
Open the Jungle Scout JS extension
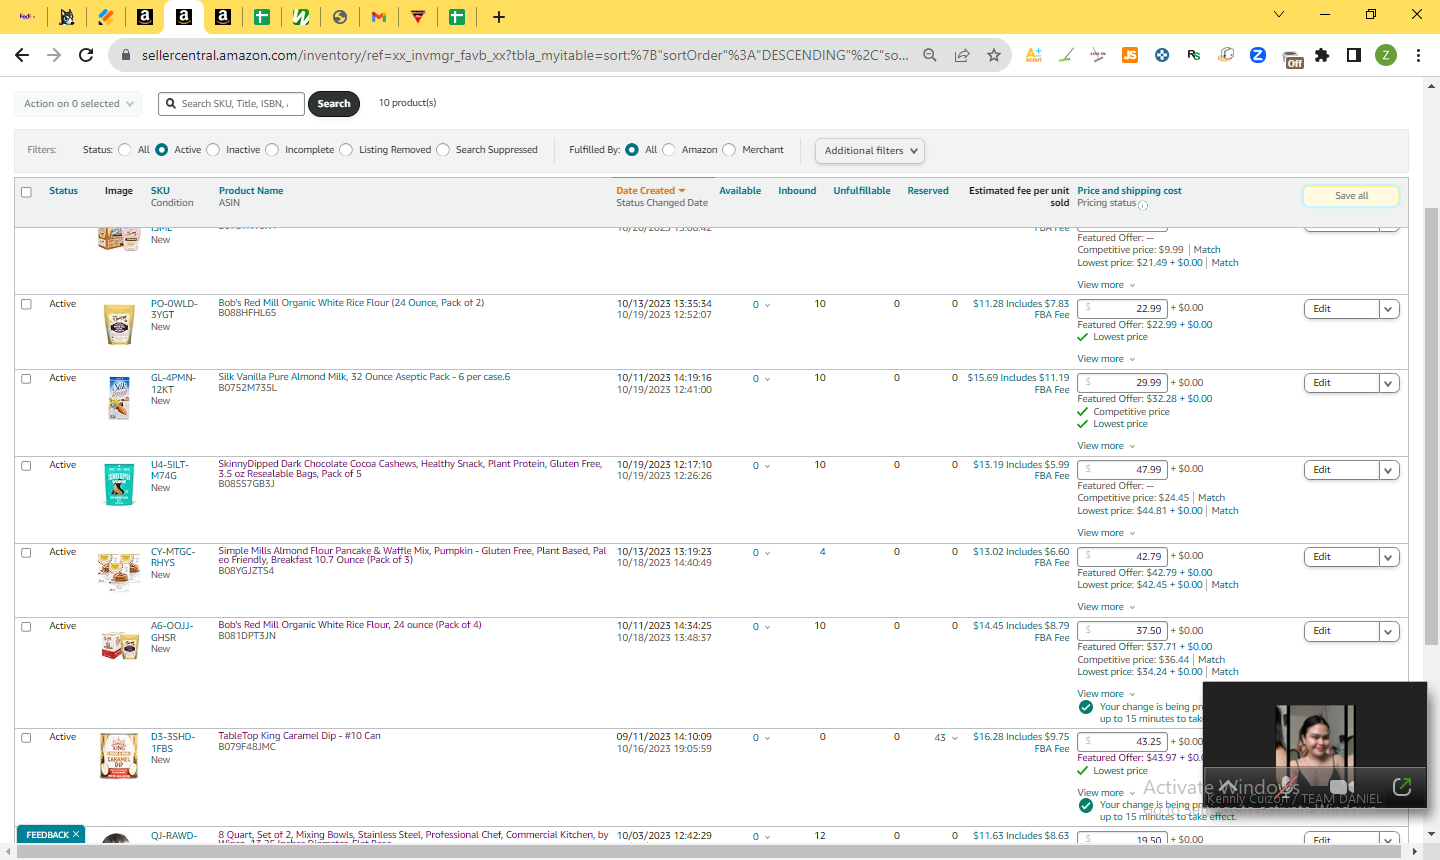pos(1130,55)
